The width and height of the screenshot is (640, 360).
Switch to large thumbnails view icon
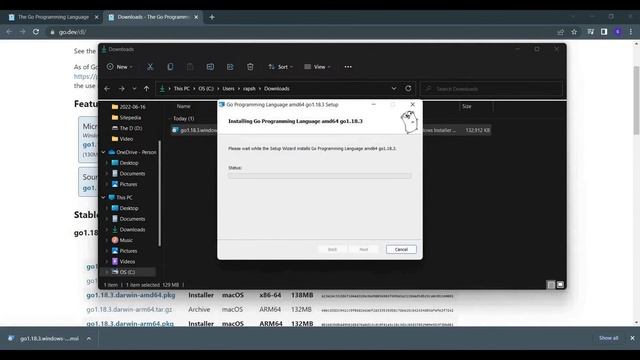coord(560,284)
